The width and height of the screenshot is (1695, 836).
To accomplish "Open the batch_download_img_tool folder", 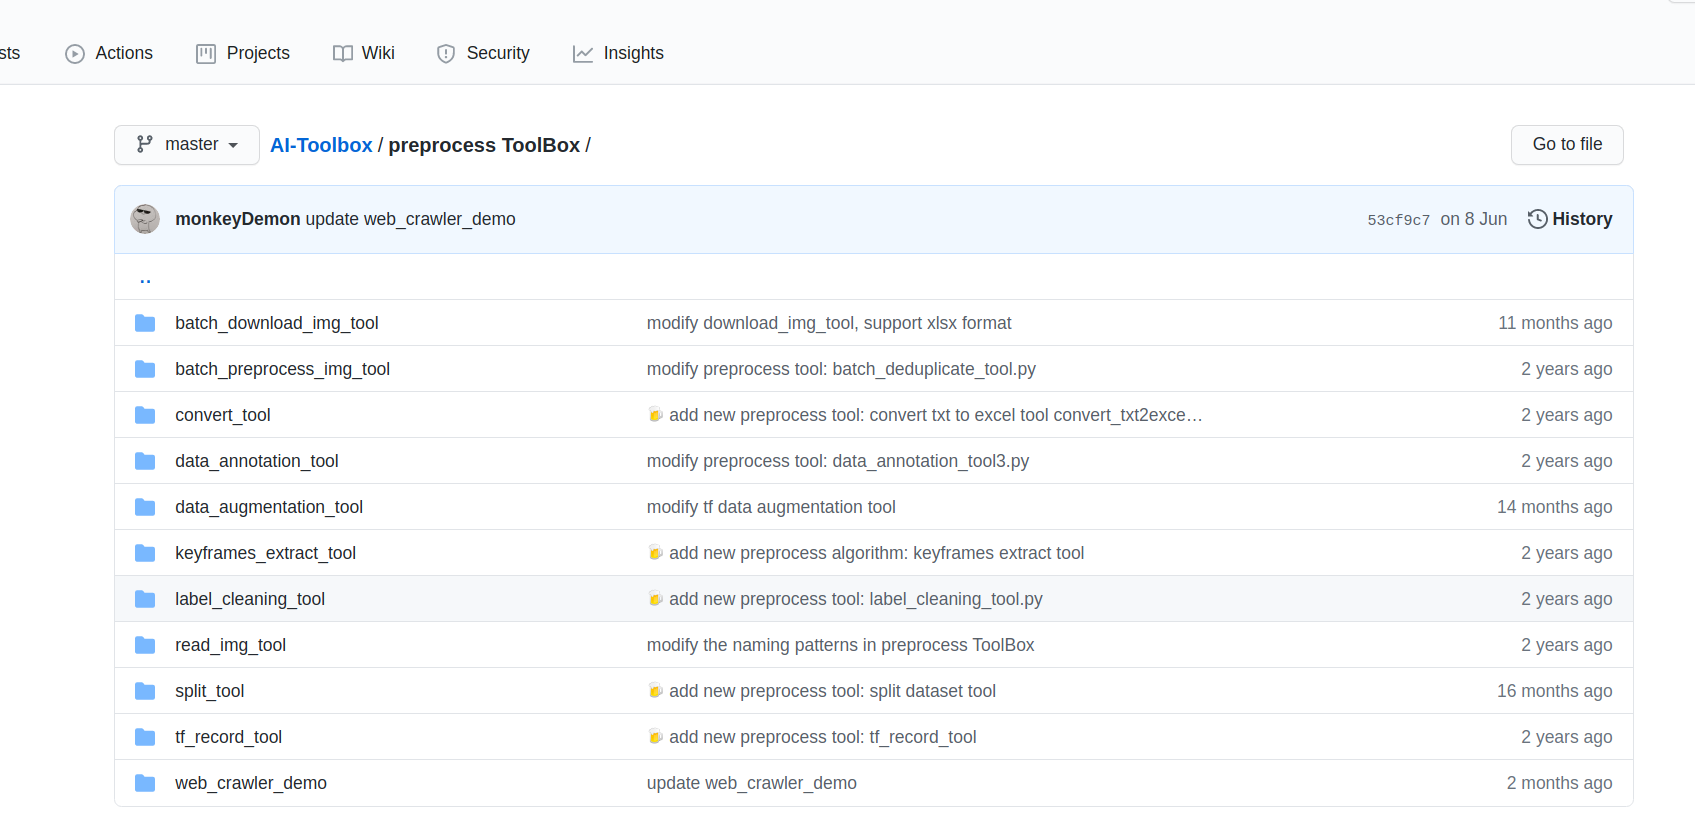I will pyautogui.click(x=276, y=323).
